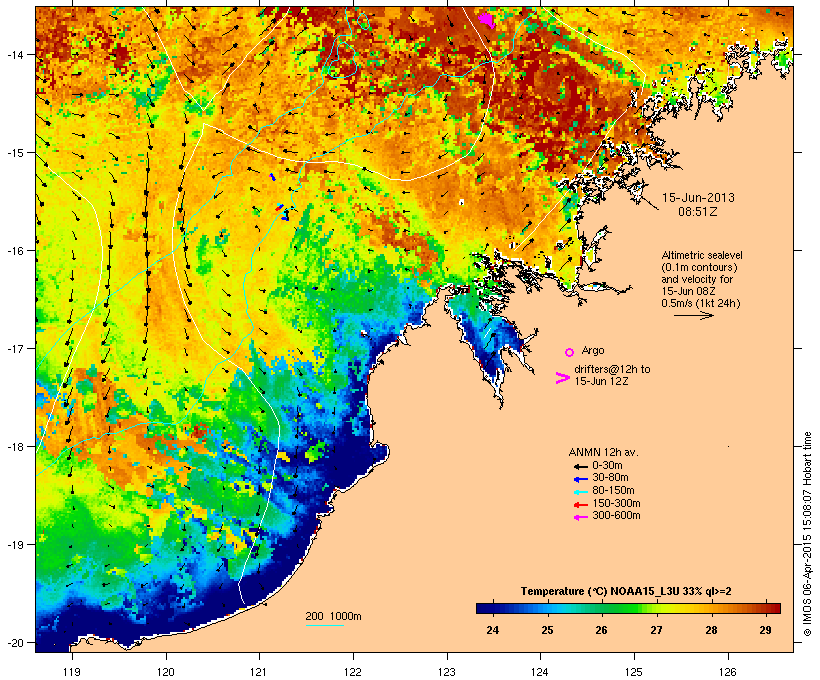The height and width of the screenshot is (680, 820).
Task: Click the 'Argo' legend label
Action: coord(593,350)
